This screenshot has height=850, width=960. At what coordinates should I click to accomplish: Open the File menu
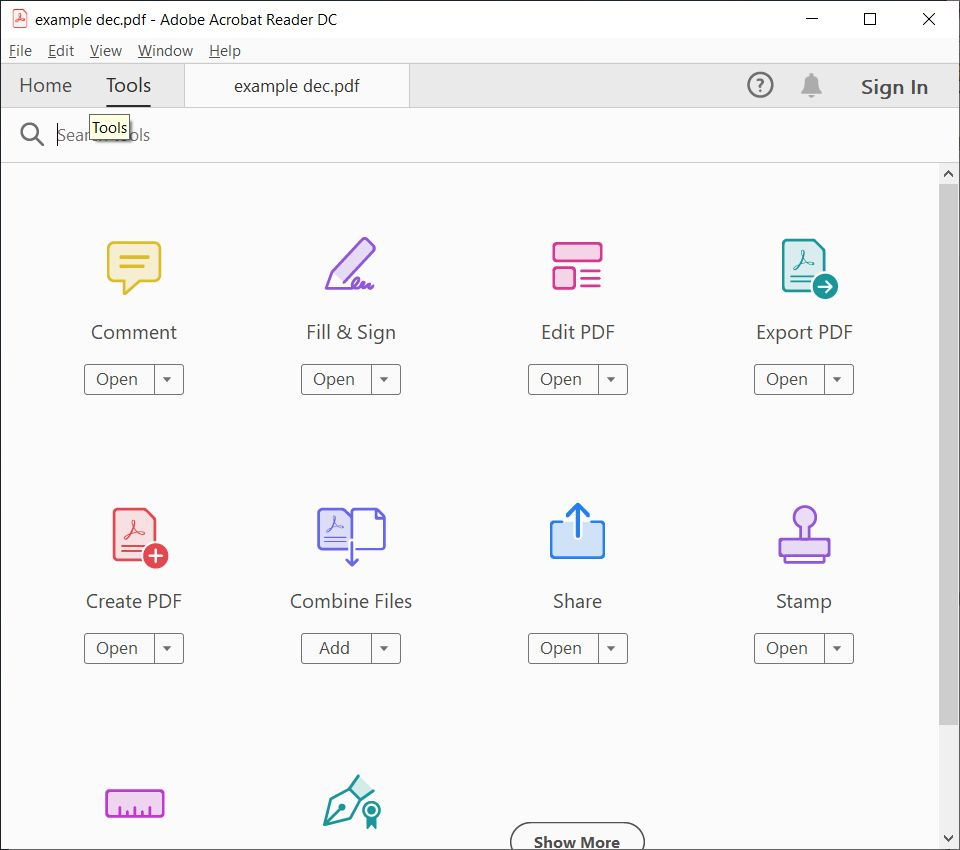pyautogui.click(x=20, y=51)
